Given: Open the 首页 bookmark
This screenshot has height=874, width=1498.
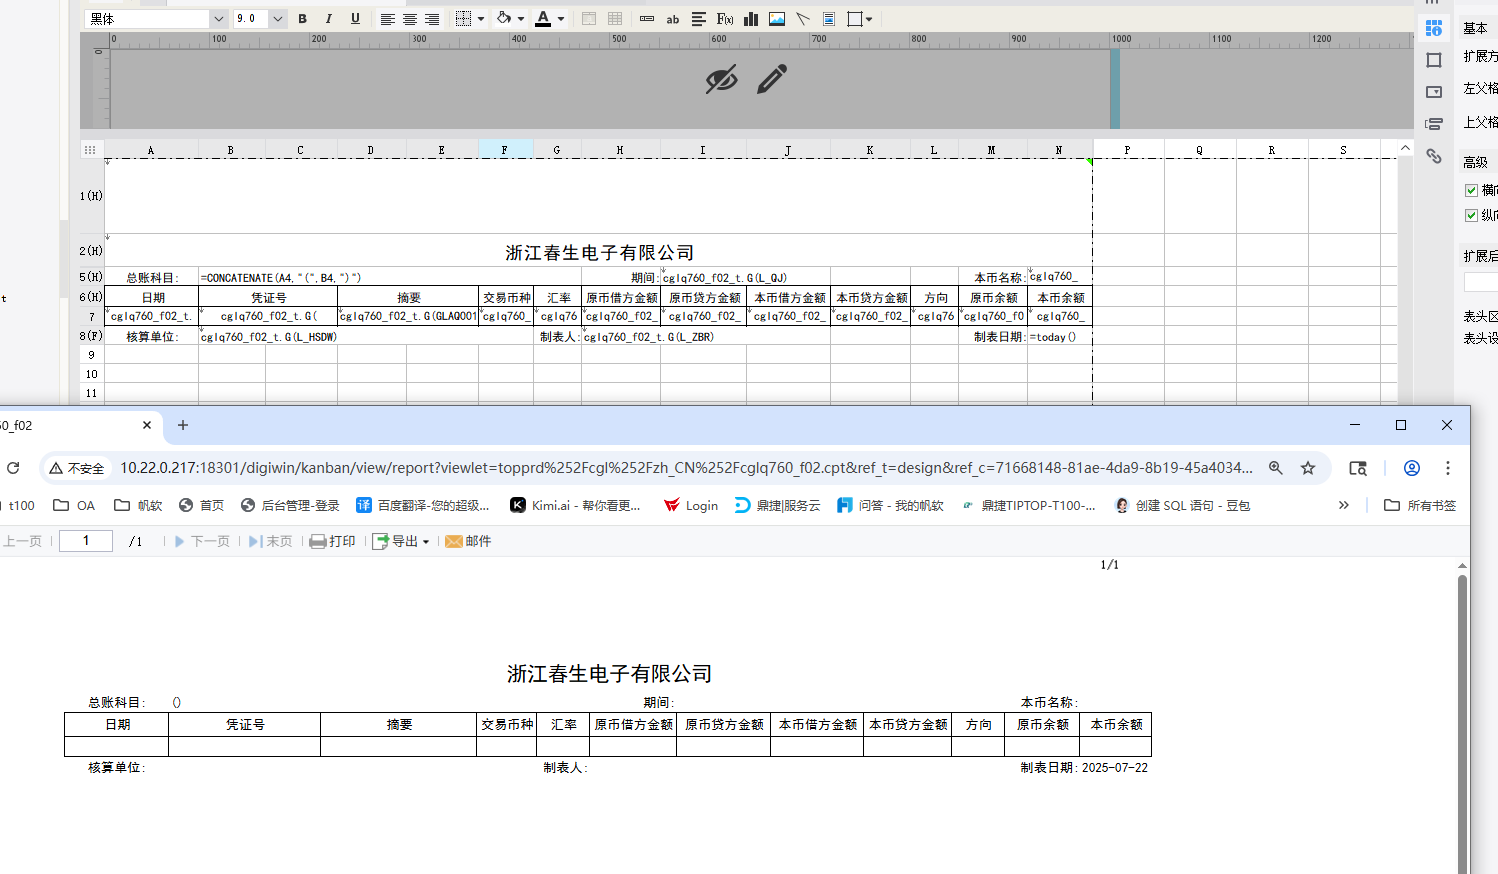Looking at the screenshot, I should [202, 505].
